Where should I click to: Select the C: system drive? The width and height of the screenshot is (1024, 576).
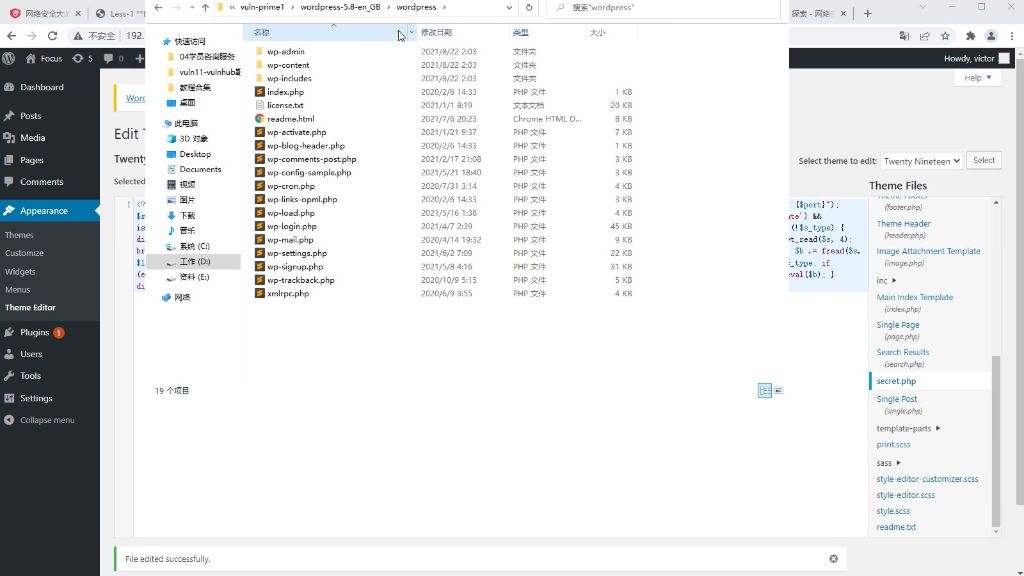click(x=194, y=246)
